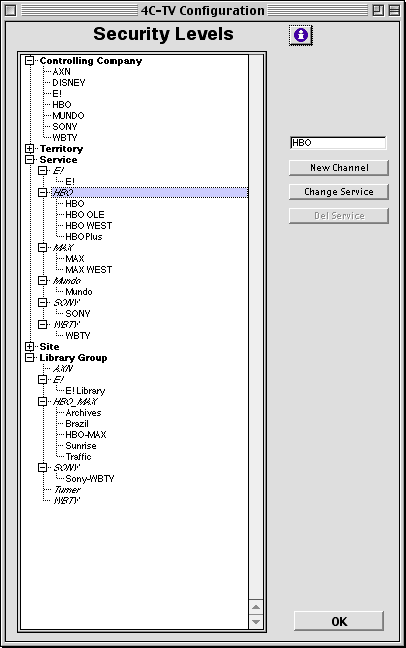Collapse the MAX service branch
The image size is (406, 648).
(42, 248)
